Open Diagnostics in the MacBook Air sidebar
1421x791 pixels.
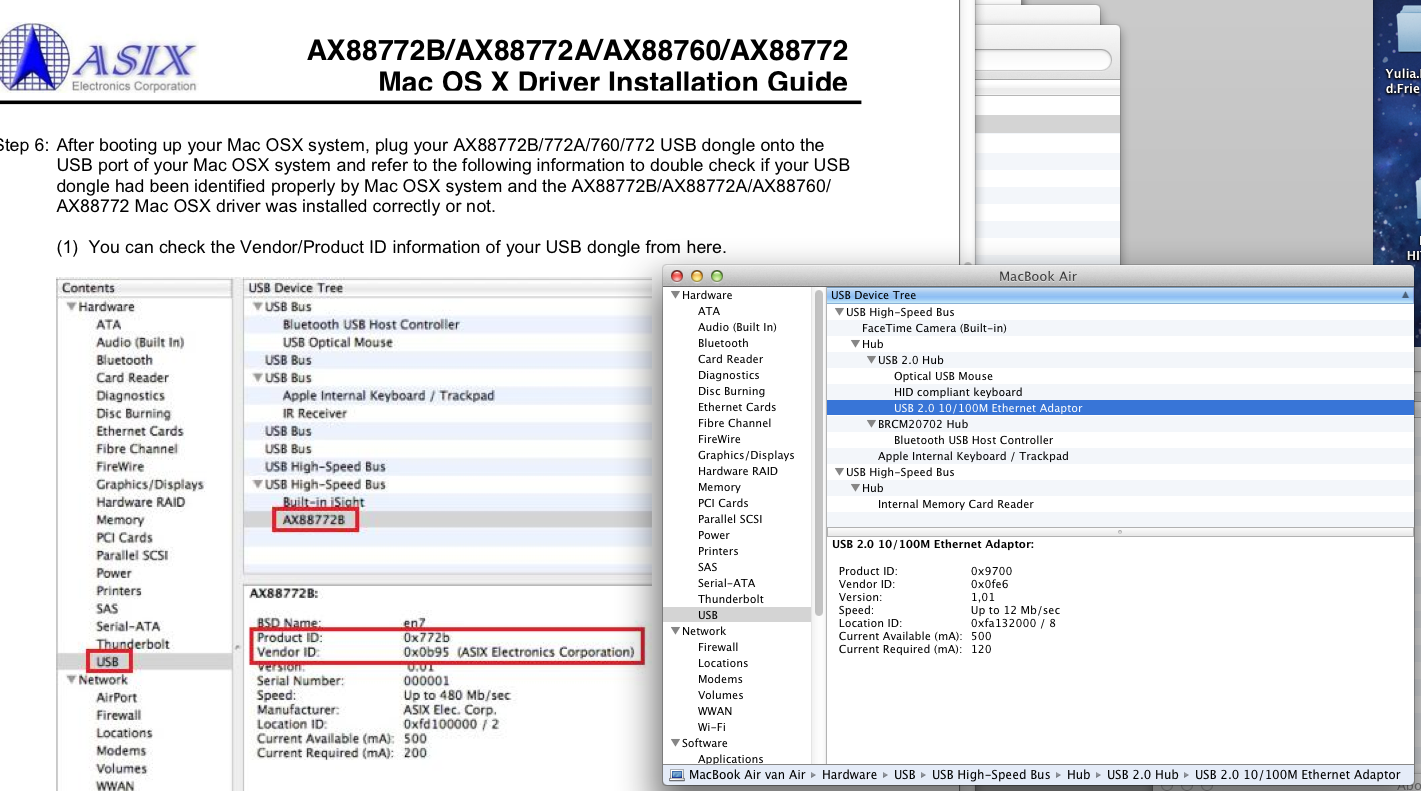click(728, 375)
